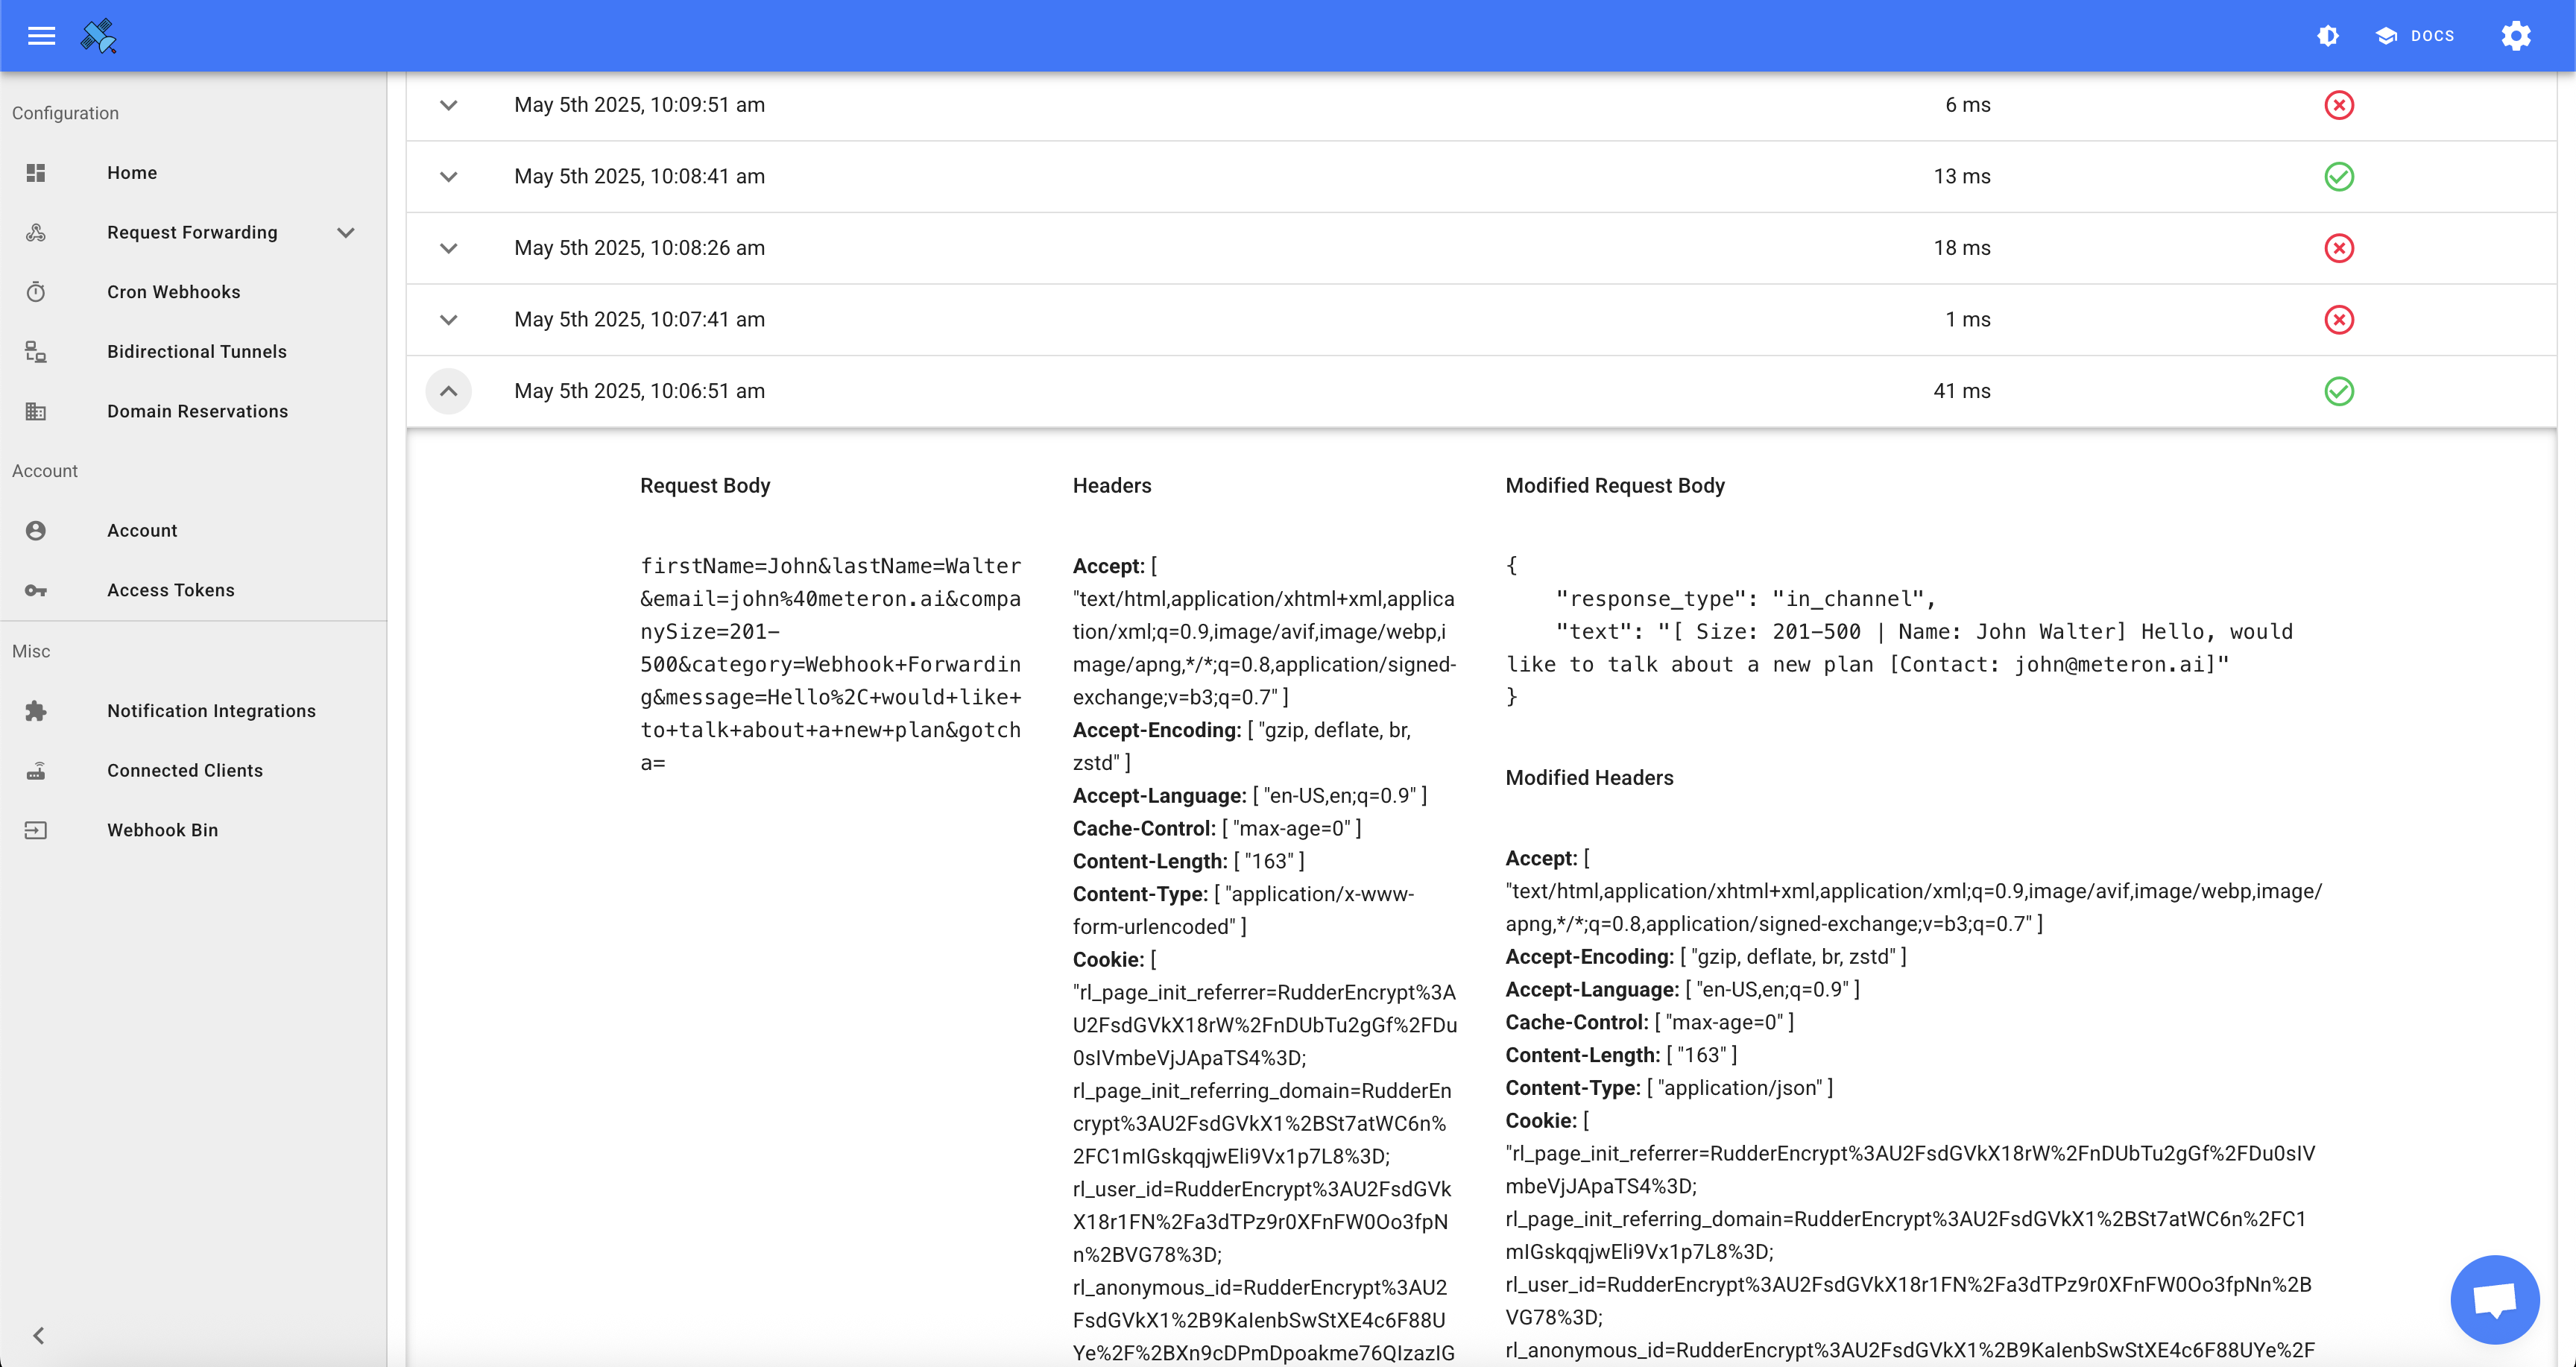The width and height of the screenshot is (2576, 1367).
Task: Open the Cron Webhooks section
Action: (x=174, y=291)
